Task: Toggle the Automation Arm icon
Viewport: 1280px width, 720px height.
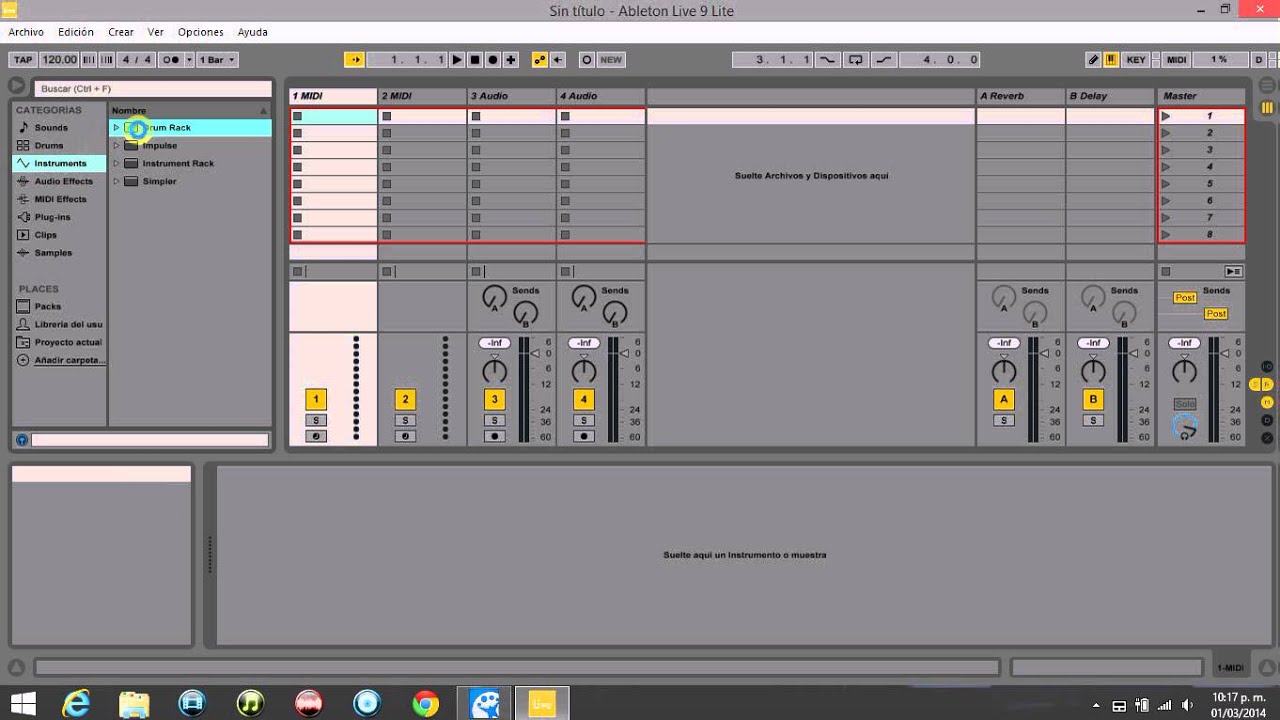Action: (540, 60)
